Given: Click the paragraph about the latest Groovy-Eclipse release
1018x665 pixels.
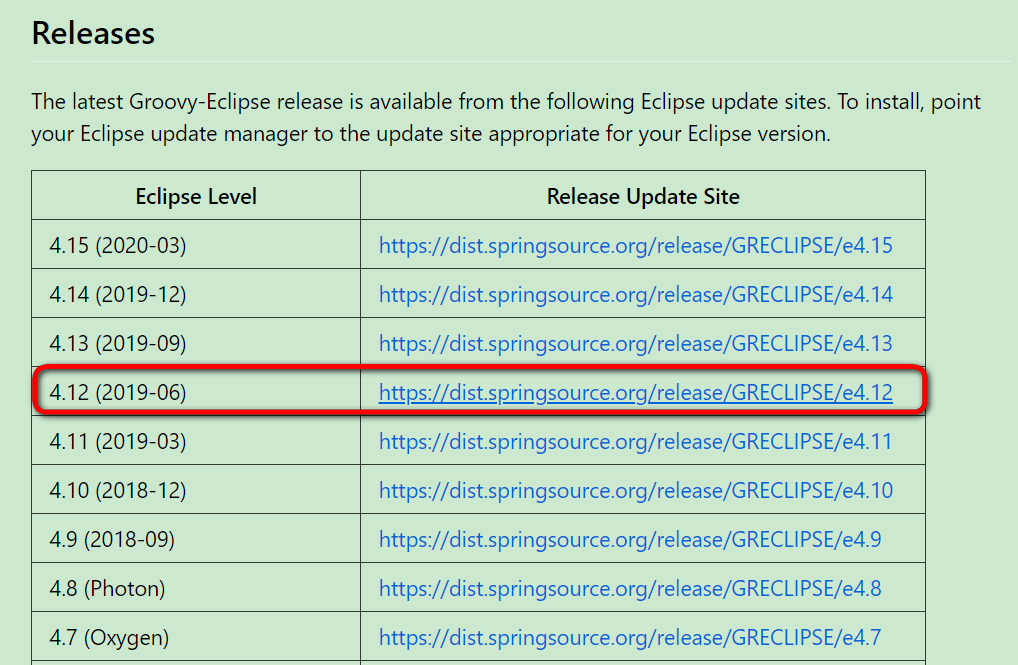Looking at the screenshot, I should pos(506,118).
